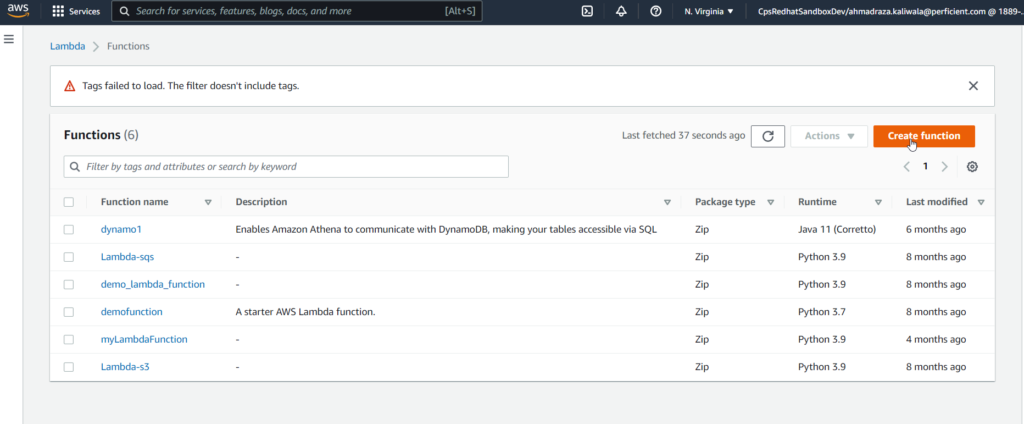Refresh the functions list
The image size is (1024, 424).
click(768, 136)
